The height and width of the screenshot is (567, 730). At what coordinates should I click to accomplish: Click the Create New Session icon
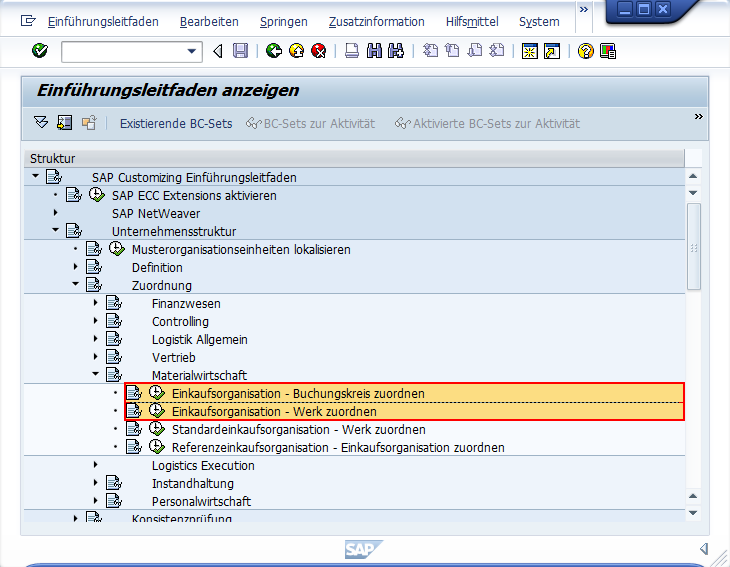[x=529, y=51]
